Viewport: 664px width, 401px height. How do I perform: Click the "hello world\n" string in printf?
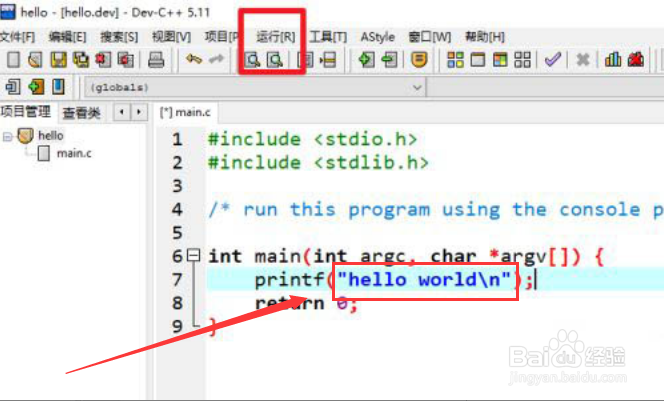(425, 280)
